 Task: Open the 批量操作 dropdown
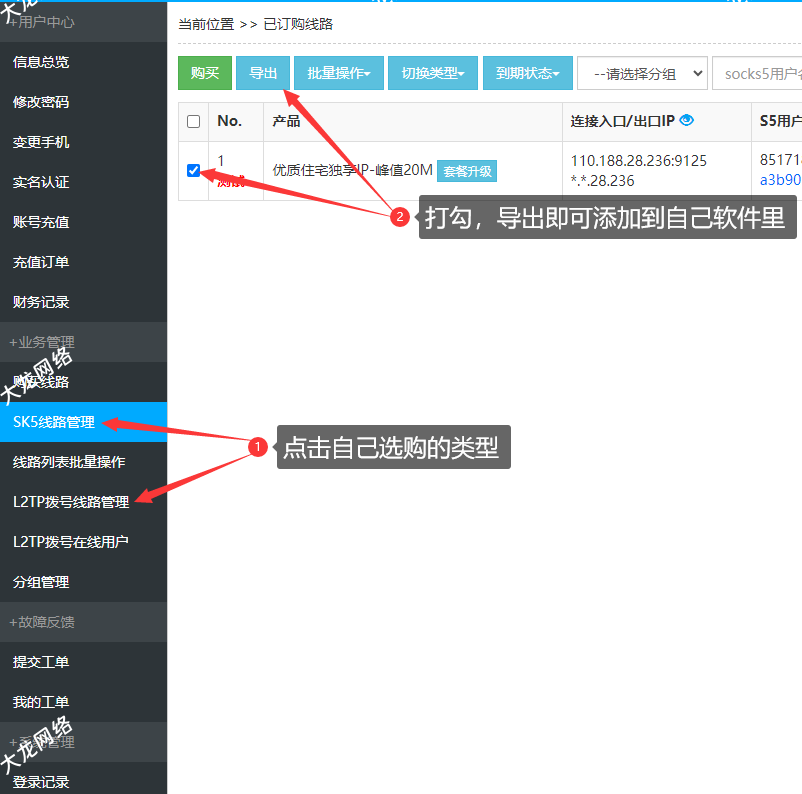point(338,73)
